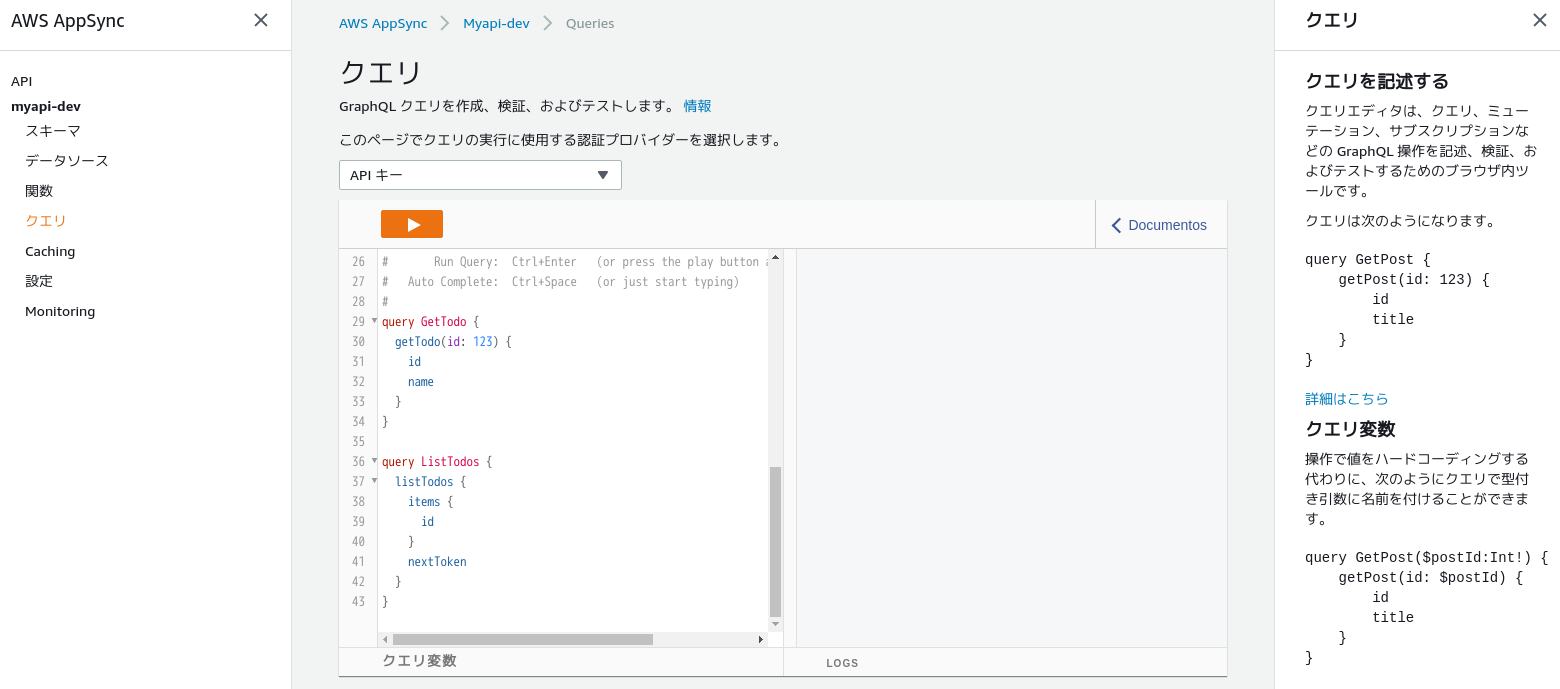Click the query ListTodos line
This screenshot has height=689, width=1560.
[437, 461]
